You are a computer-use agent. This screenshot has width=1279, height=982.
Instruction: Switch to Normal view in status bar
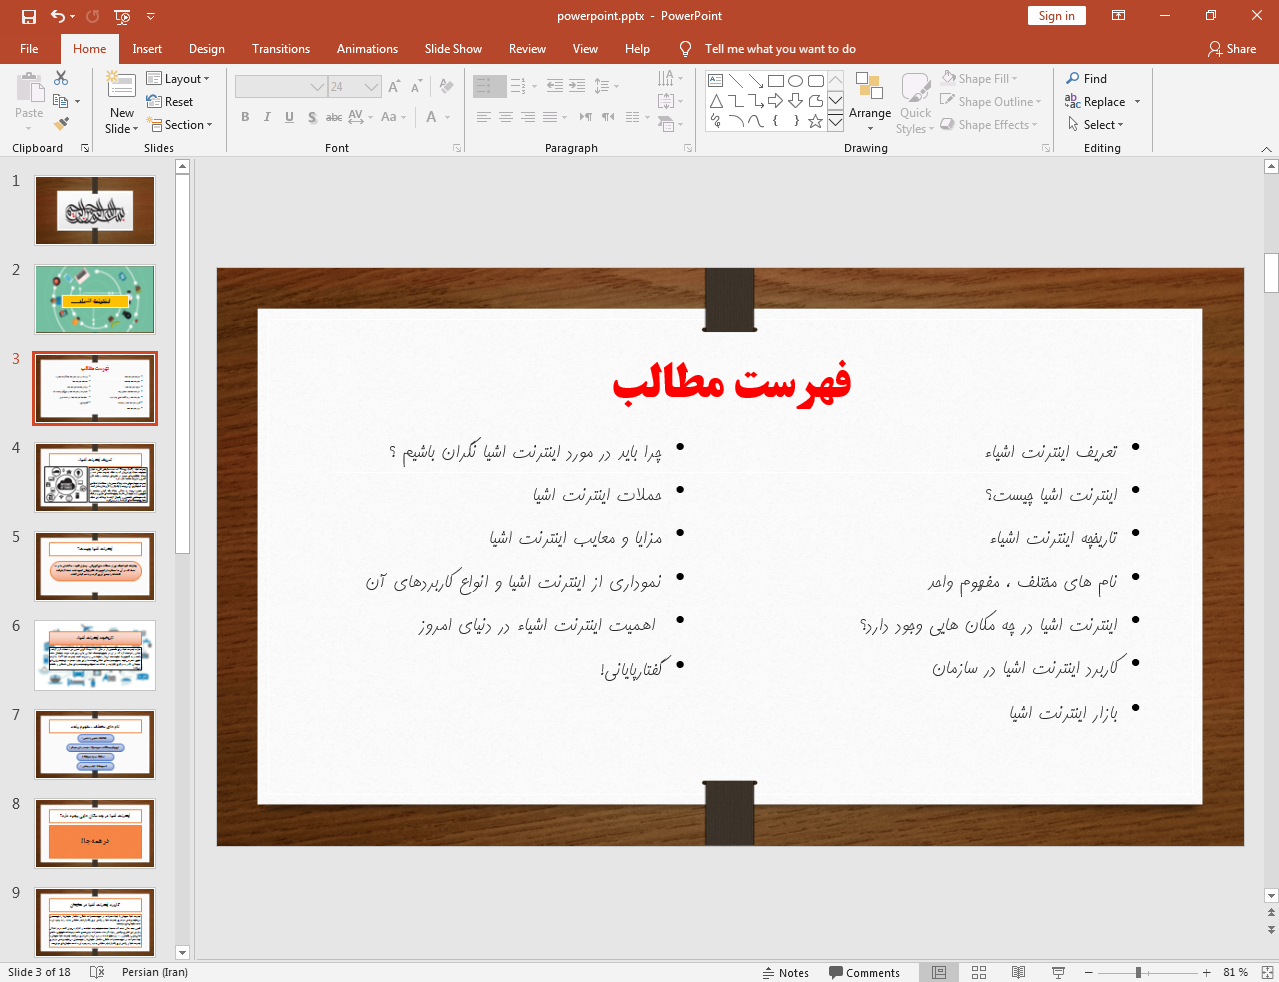click(x=939, y=972)
